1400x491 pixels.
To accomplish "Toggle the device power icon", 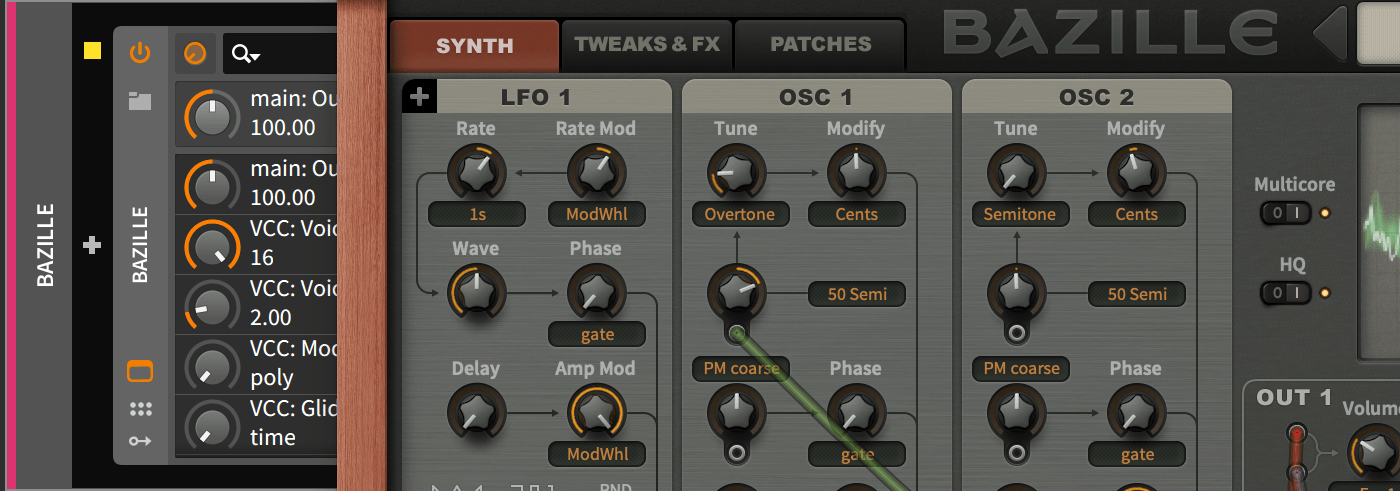I will [140, 53].
